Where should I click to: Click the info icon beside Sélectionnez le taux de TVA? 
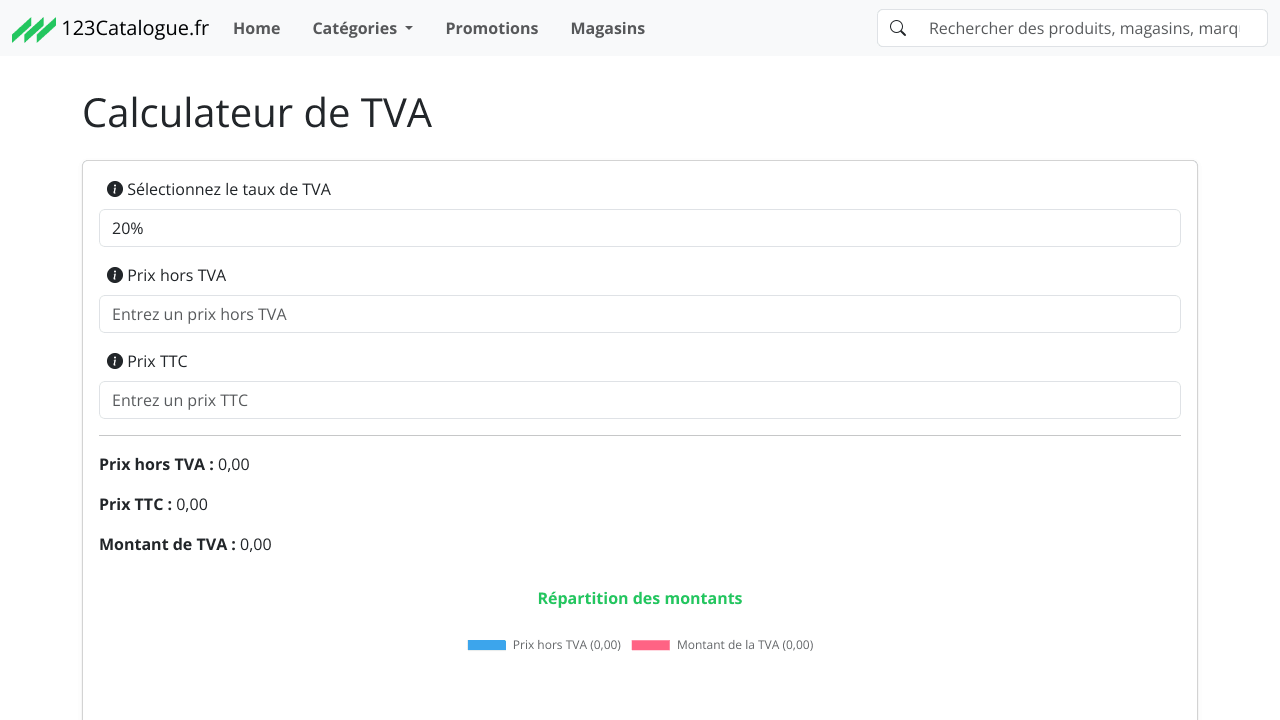click(113, 189)
